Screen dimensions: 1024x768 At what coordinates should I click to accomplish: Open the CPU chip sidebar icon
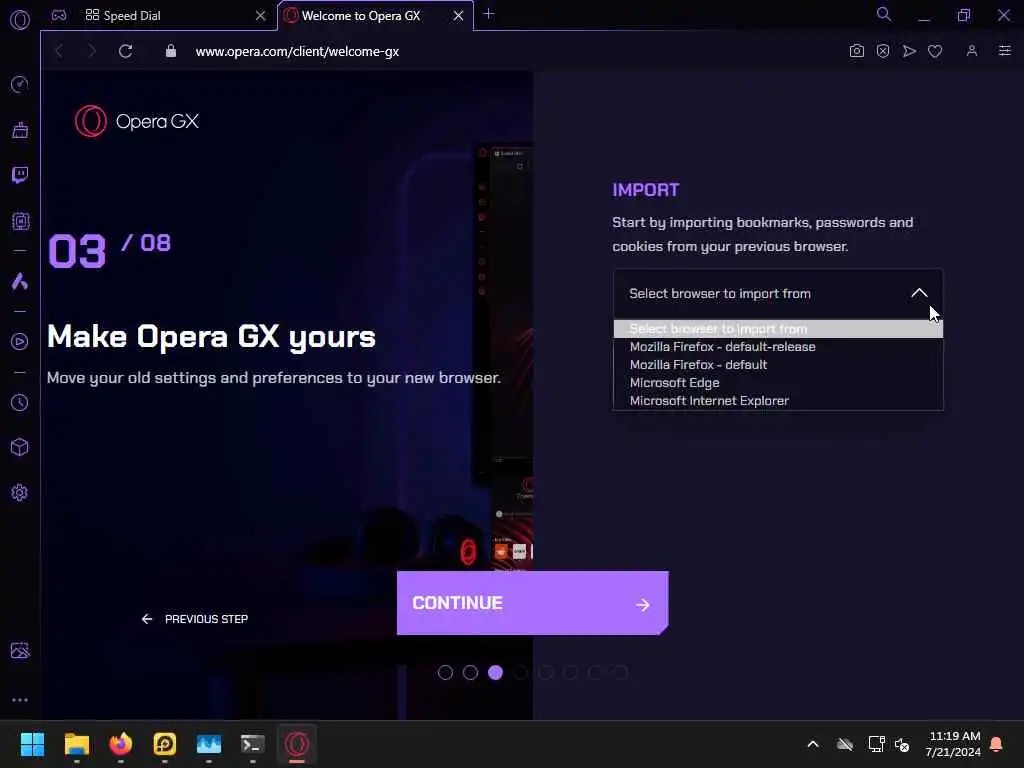point(20,221)
